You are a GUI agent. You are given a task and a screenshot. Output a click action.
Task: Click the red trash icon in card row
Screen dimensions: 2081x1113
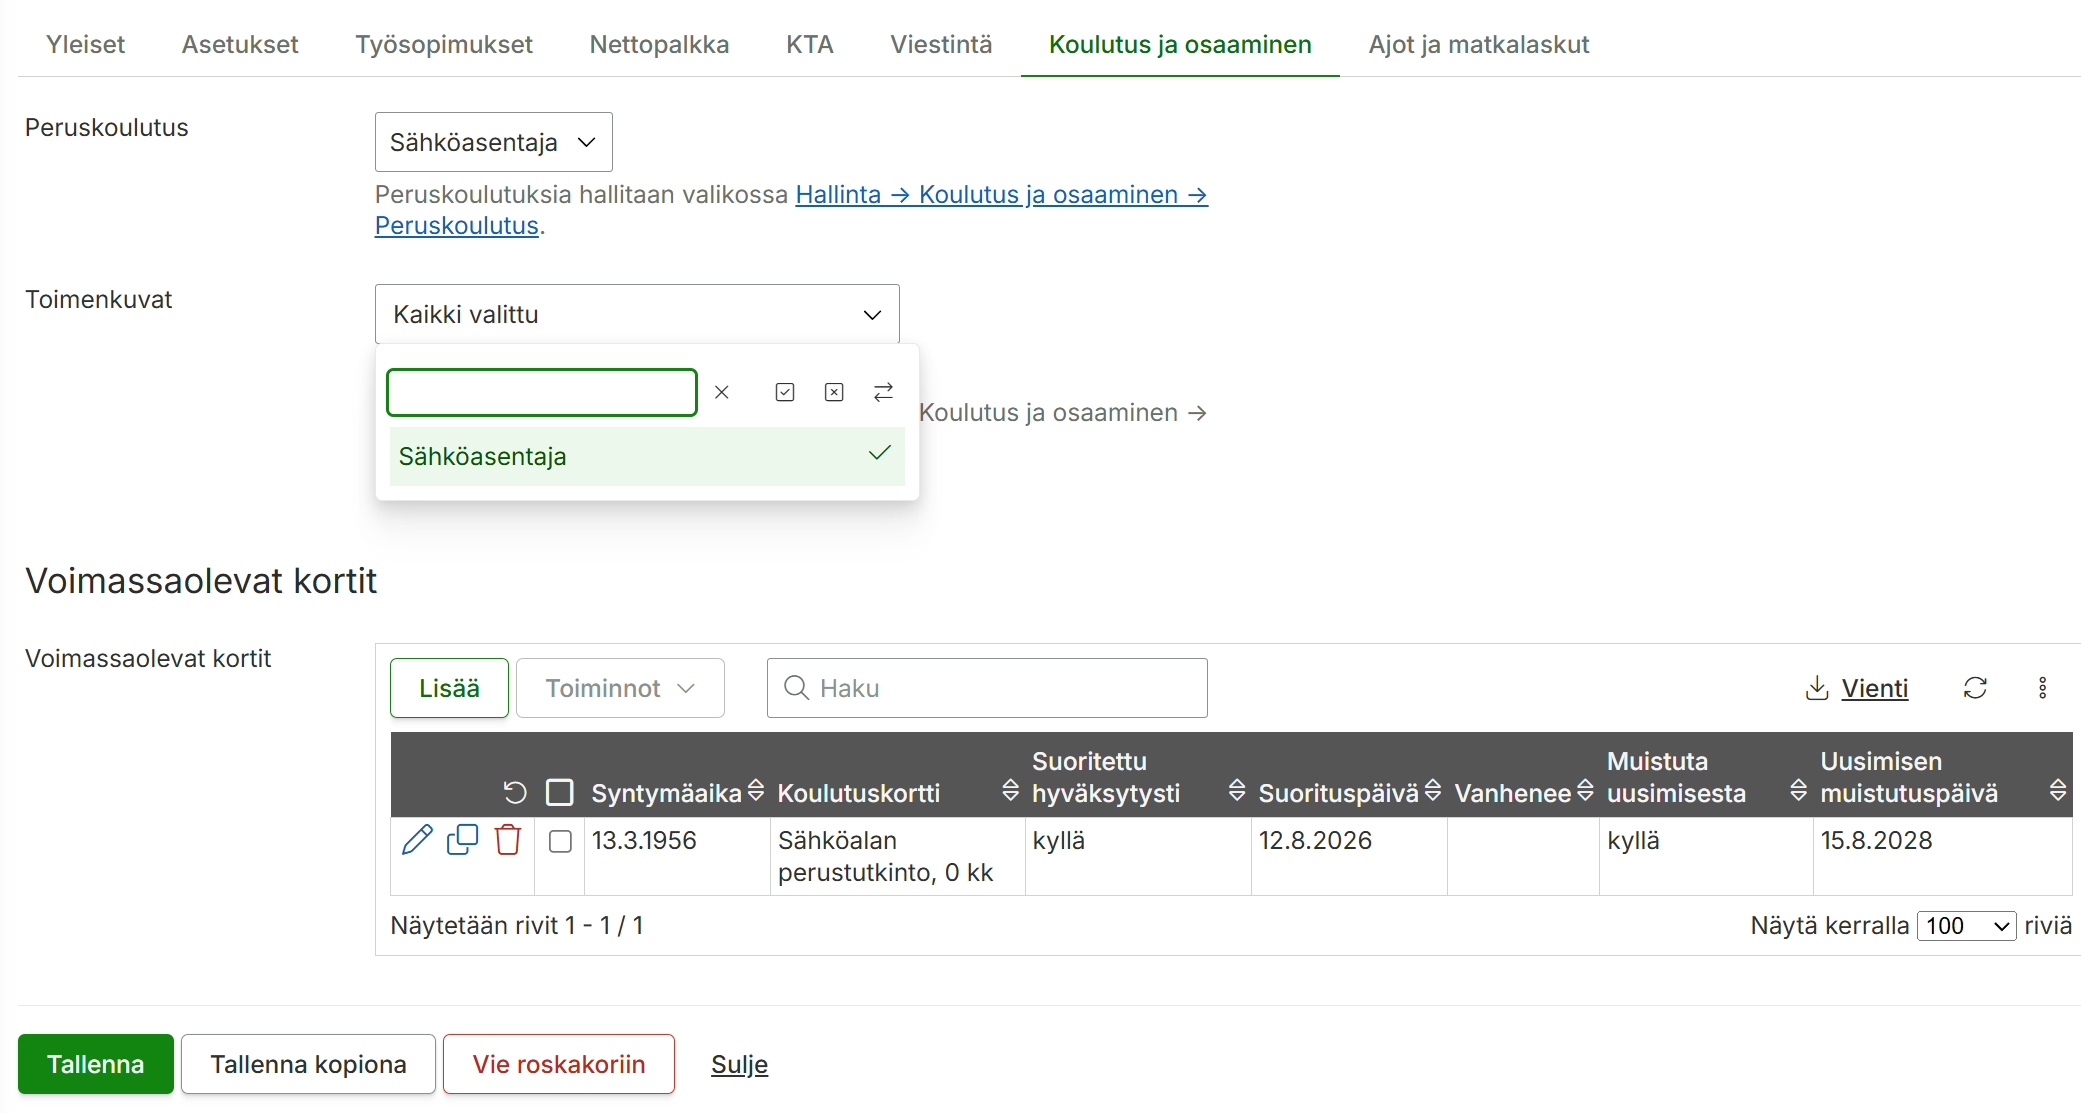pos(508,840)
